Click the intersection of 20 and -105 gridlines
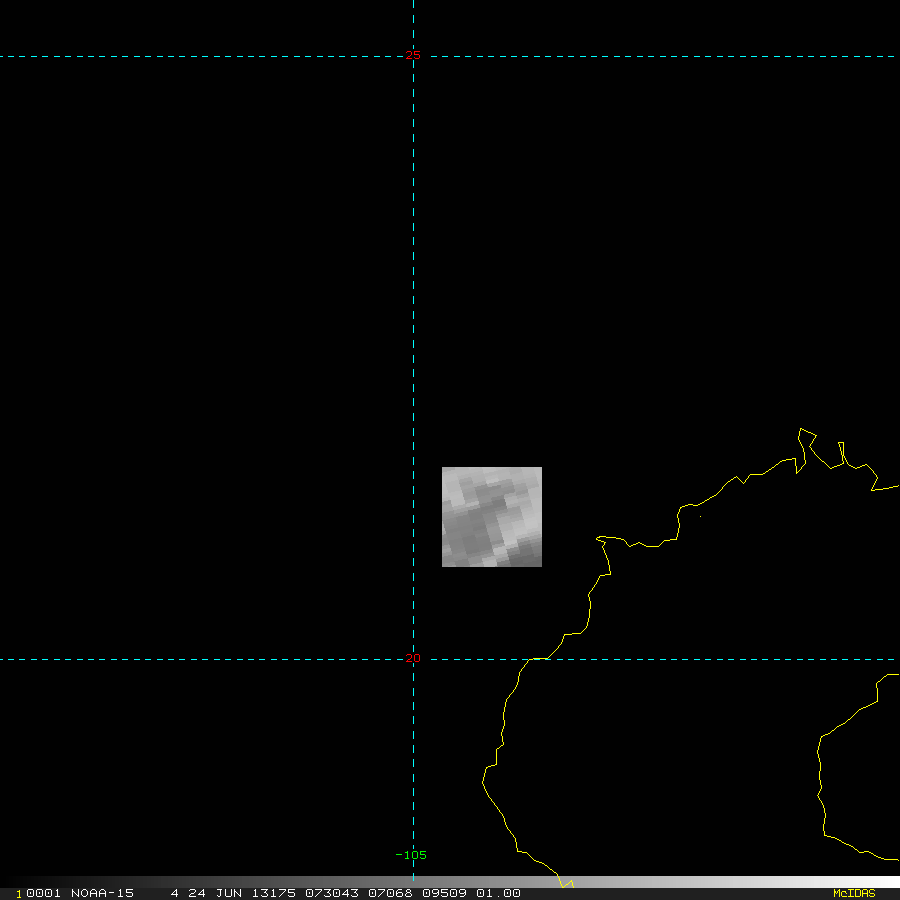900x900 pixels. click(413, 659)
